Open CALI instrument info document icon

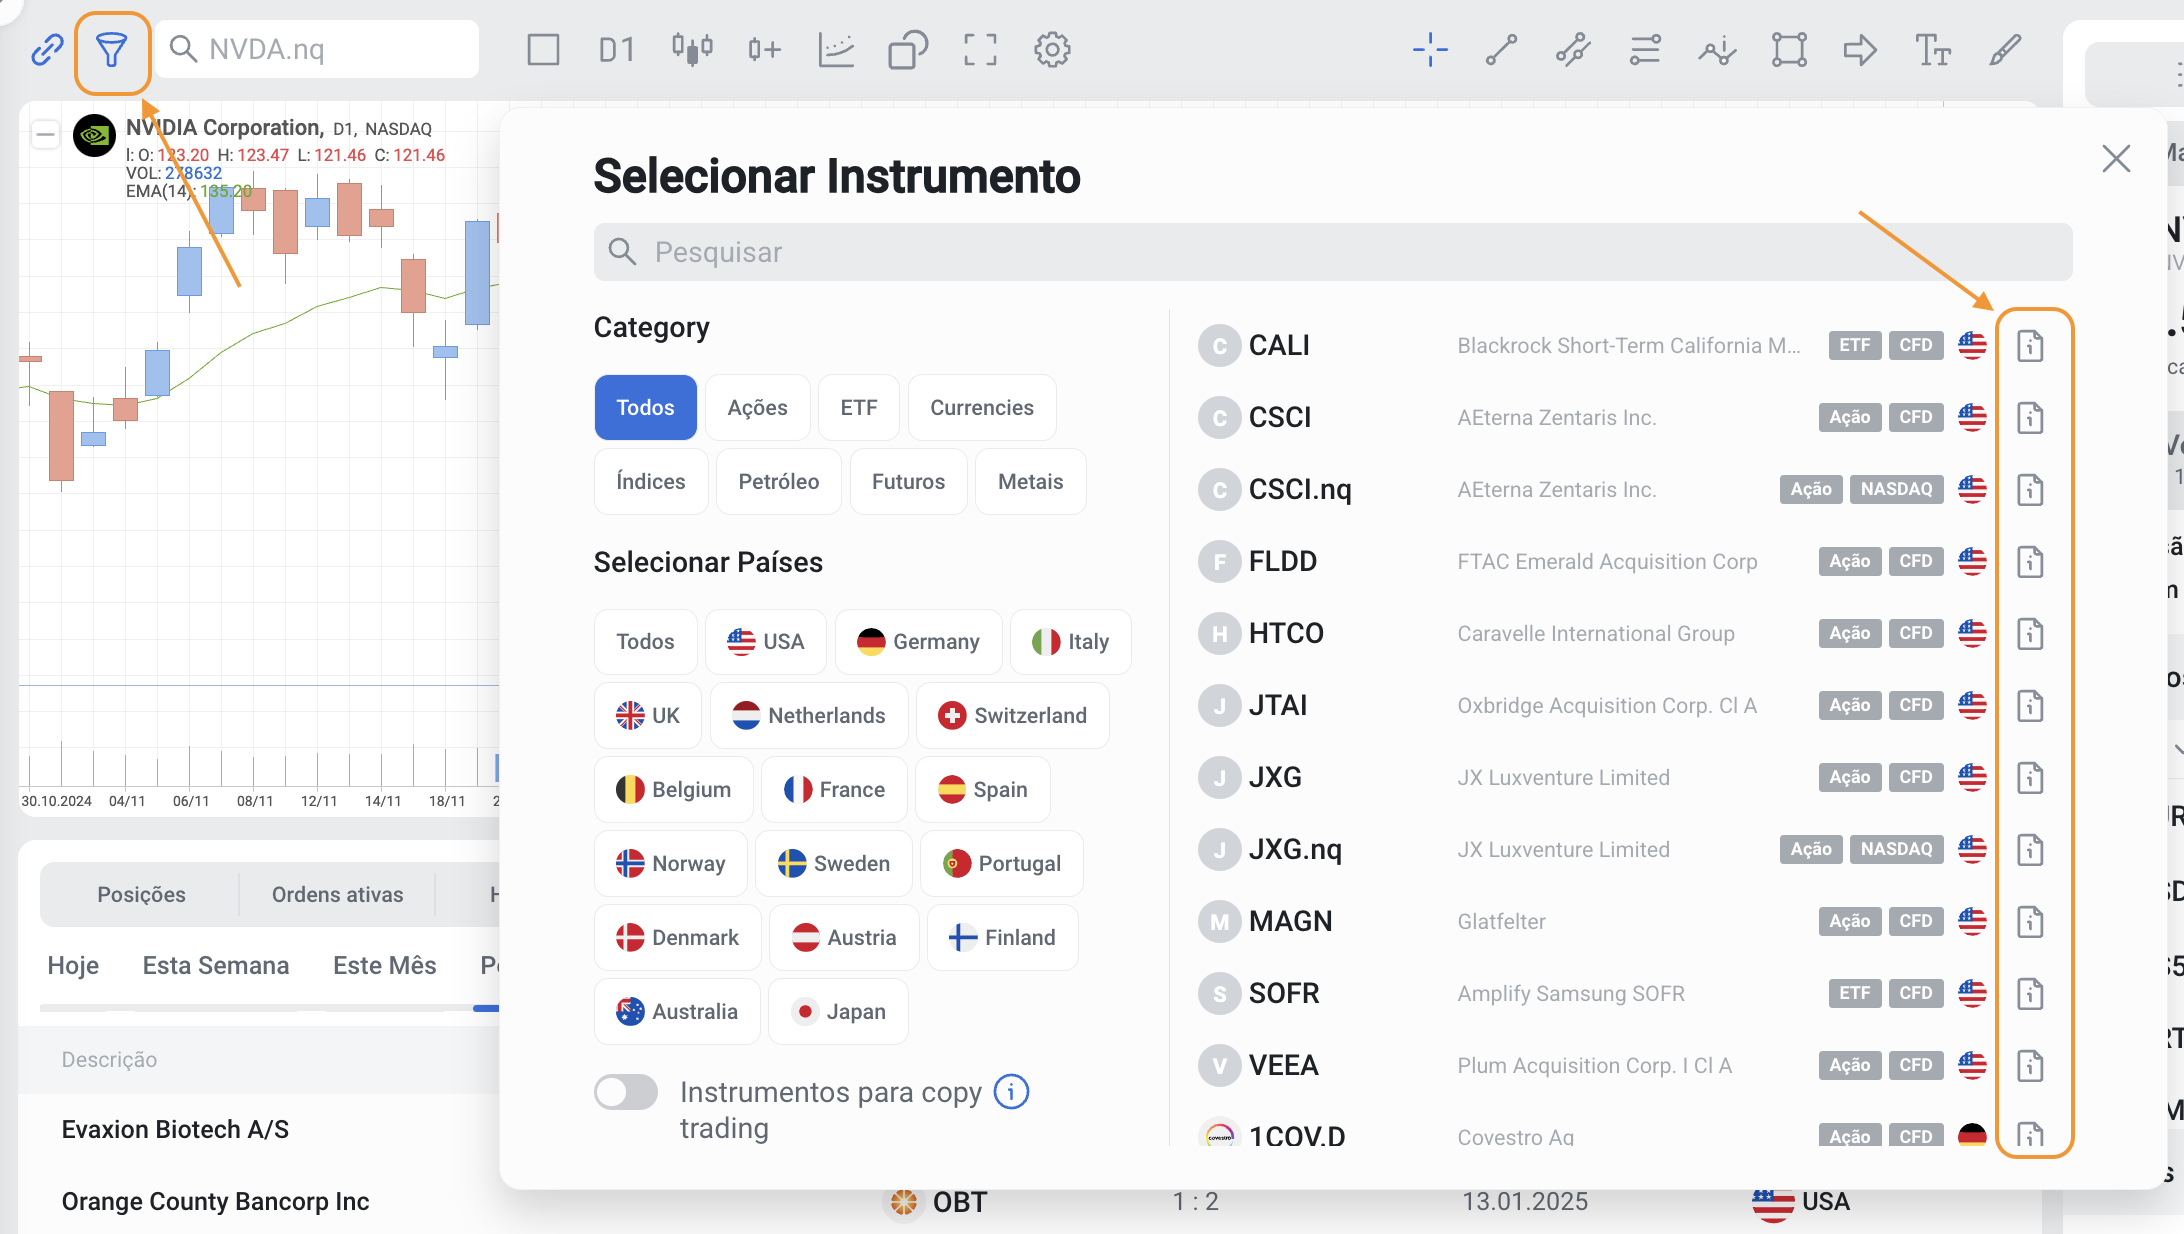(2030, 346)
